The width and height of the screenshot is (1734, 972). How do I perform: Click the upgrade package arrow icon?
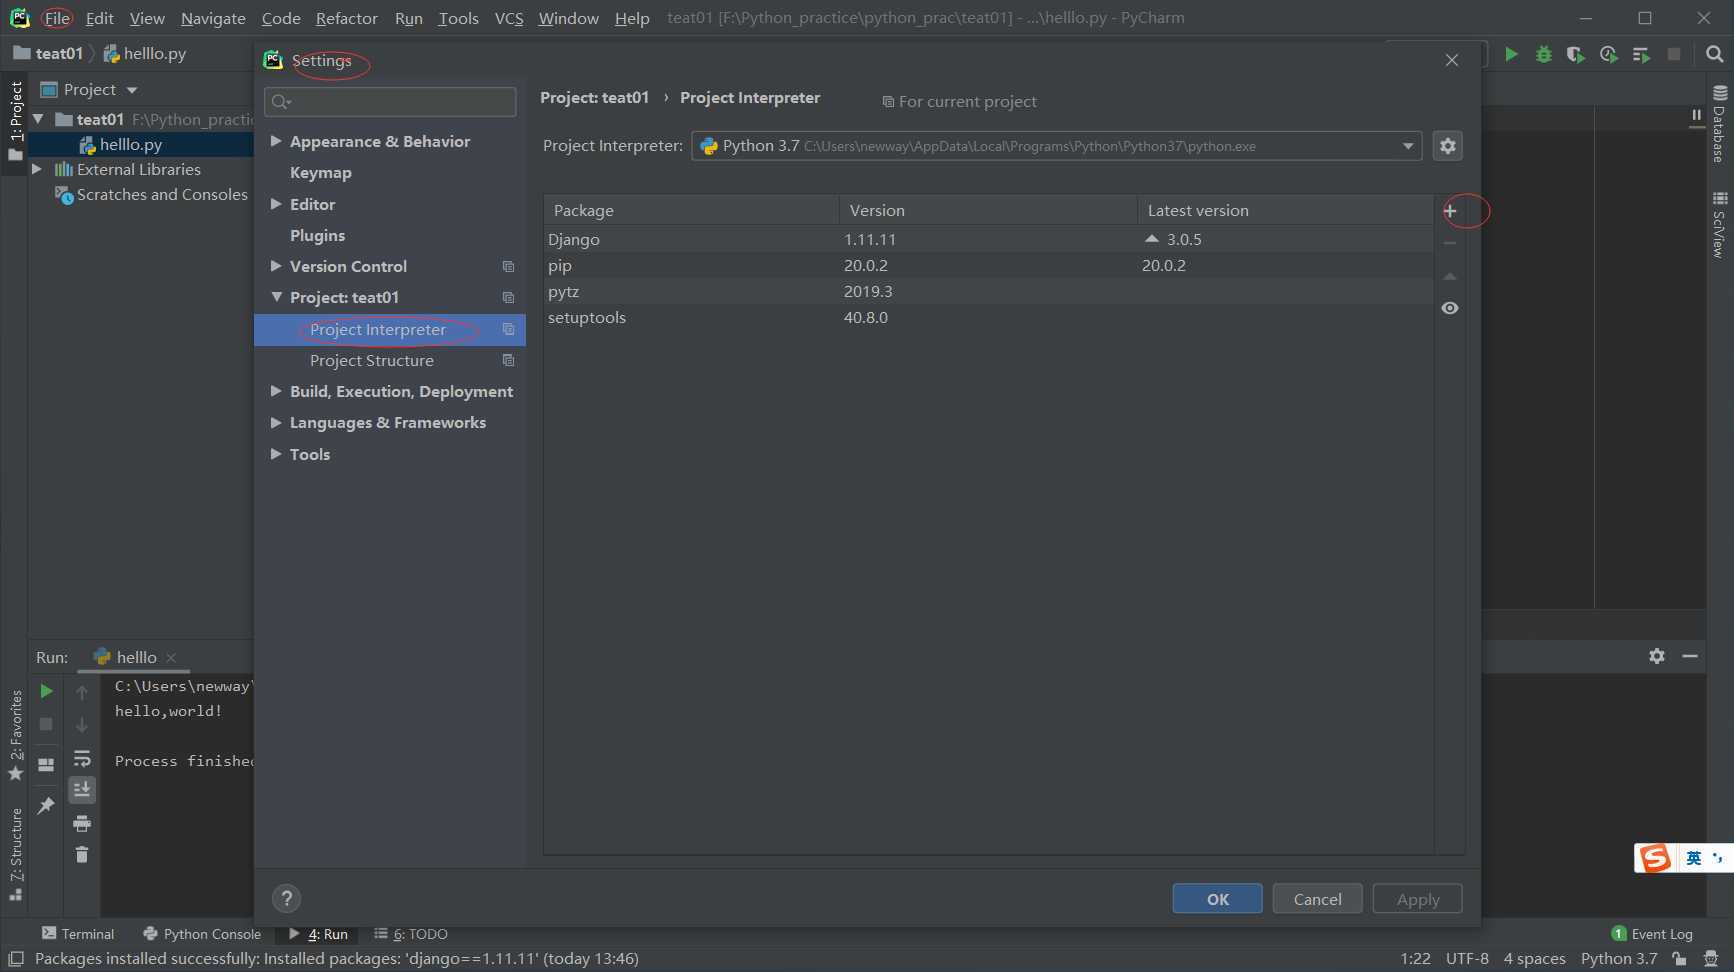[1450, 276]
